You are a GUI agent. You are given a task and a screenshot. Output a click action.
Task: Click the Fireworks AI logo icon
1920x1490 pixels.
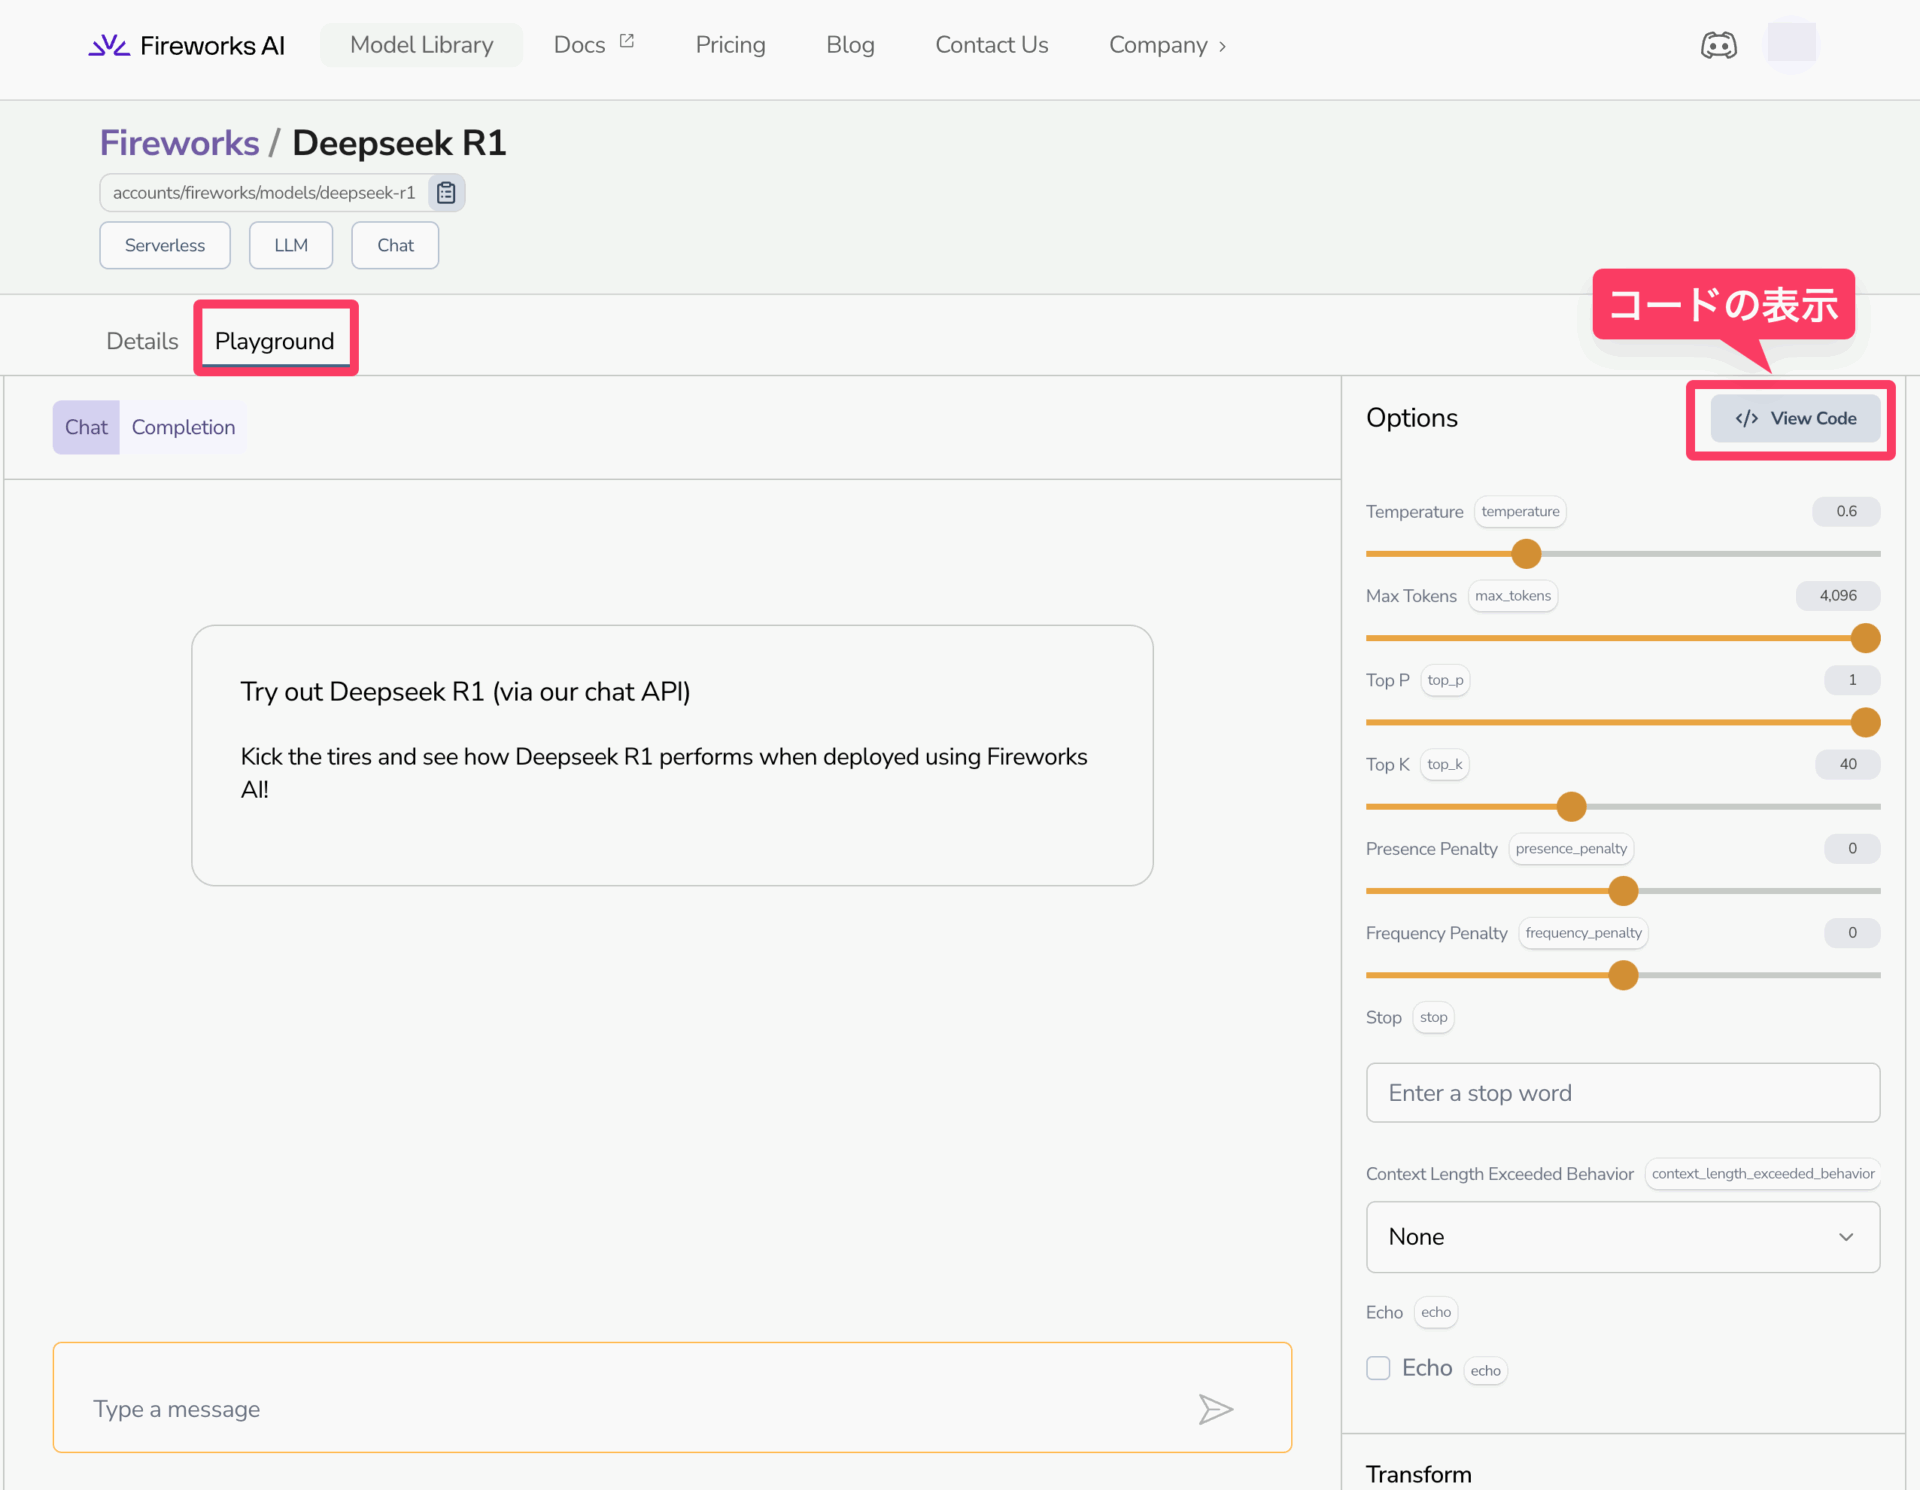[x=109, y=46]
